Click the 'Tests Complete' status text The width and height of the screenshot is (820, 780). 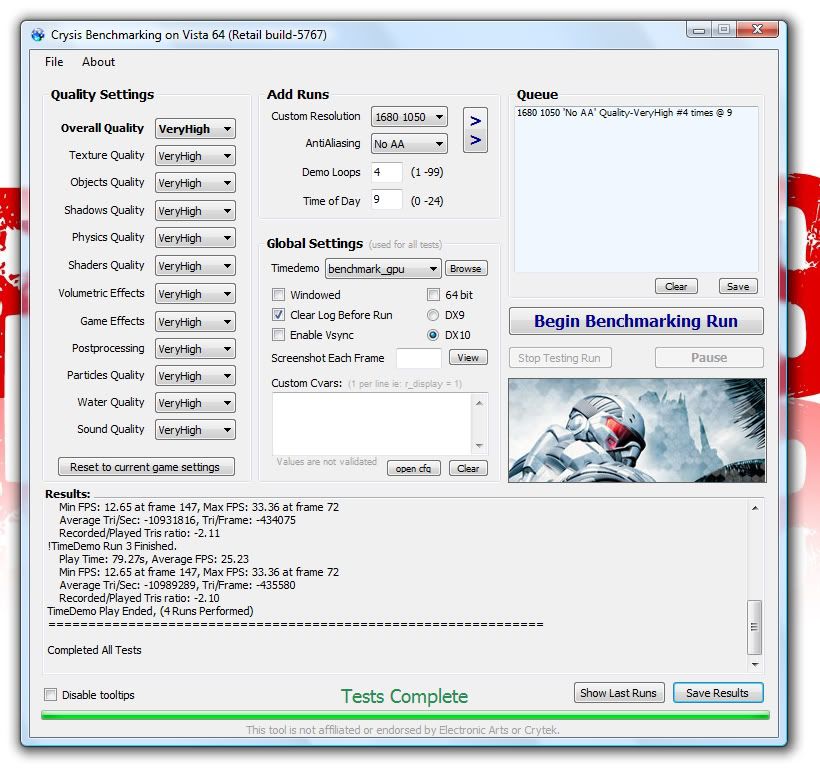point(405,696)
